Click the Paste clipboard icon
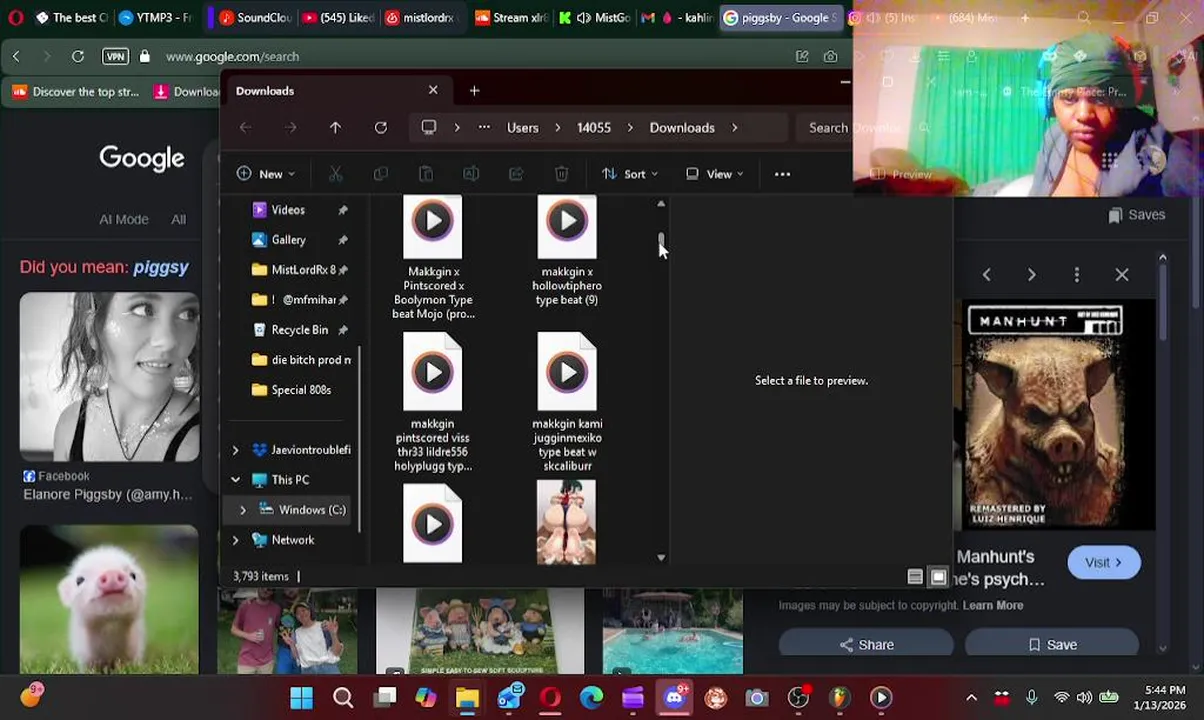The width and height of the screenshot is (1204, 720). 426,174
